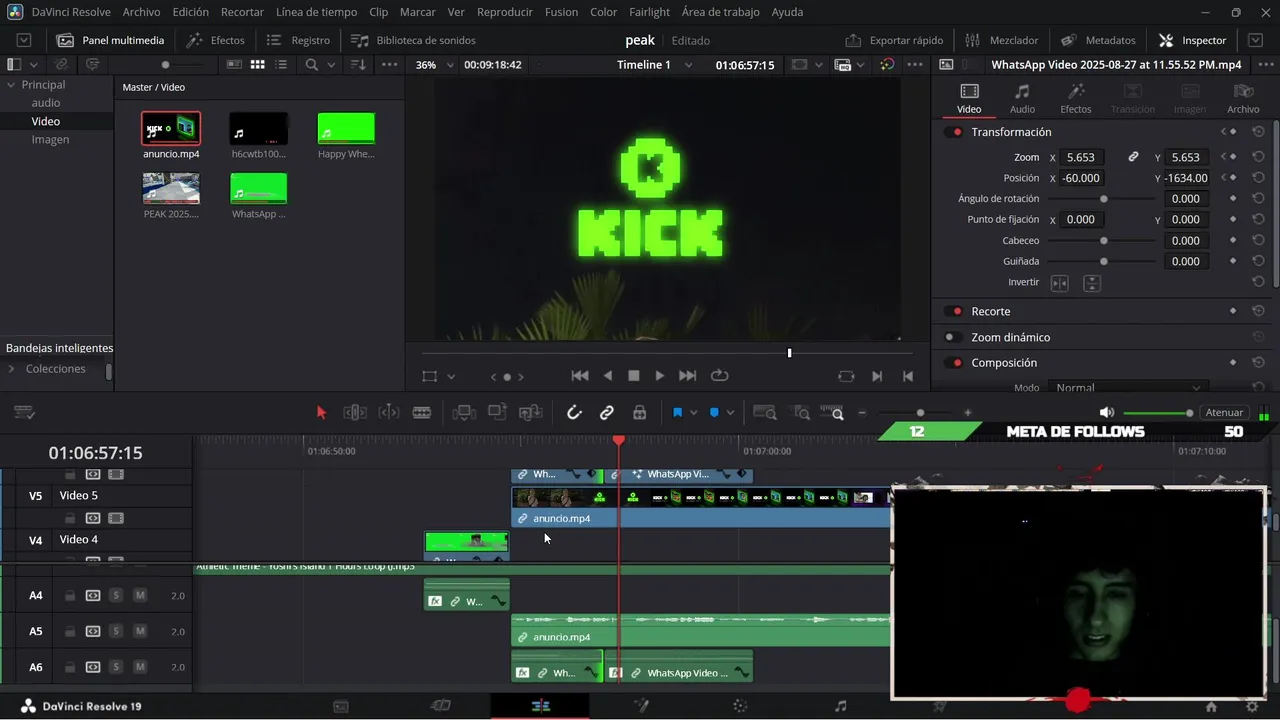Activate the Trim Edit mode tool
Image resolution: width=1280 pixels, height=720 pixels.
pos(355,413)
